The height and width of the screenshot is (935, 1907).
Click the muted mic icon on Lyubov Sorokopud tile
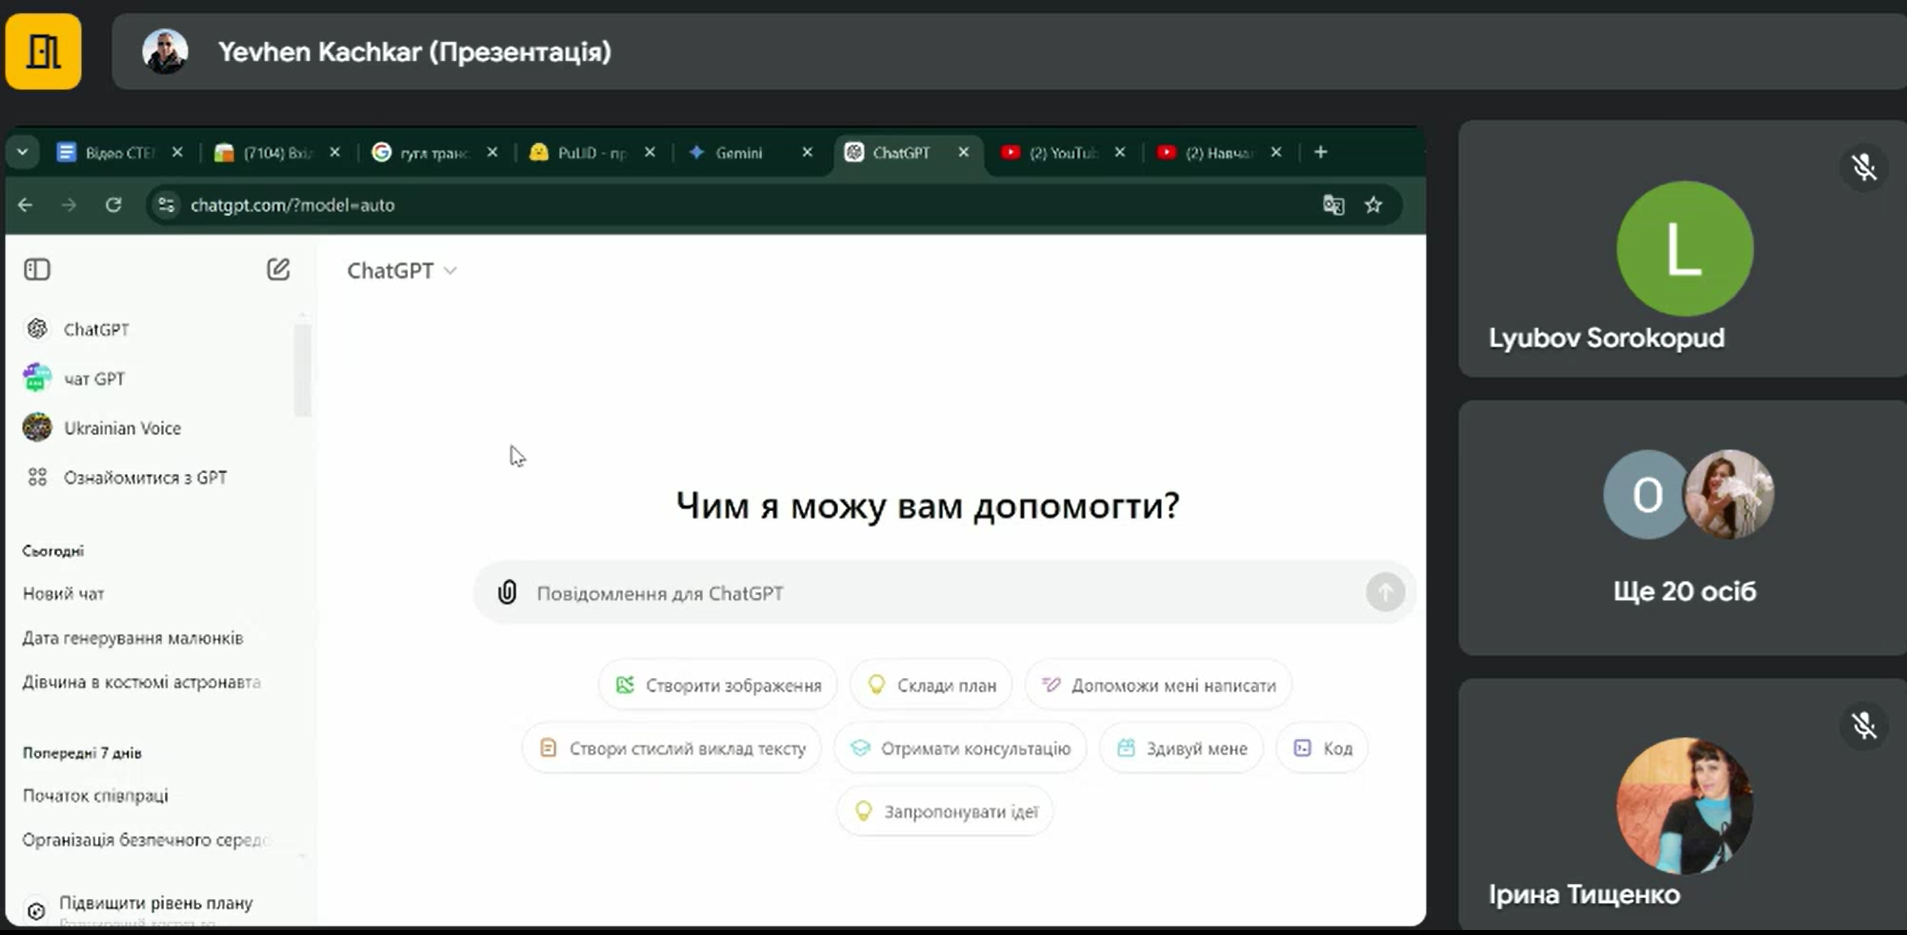coord(1864,167)
